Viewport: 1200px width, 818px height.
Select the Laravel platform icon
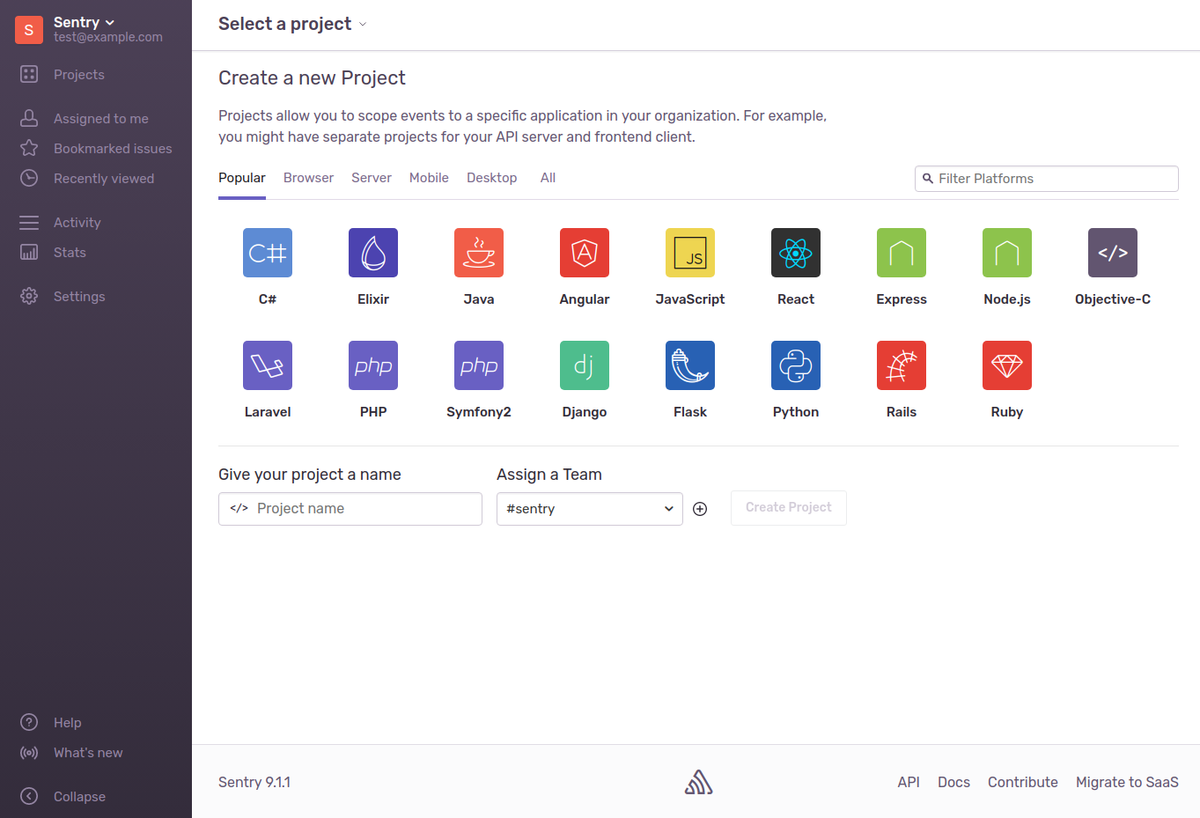pyautogui.click(x=267, y=365)
